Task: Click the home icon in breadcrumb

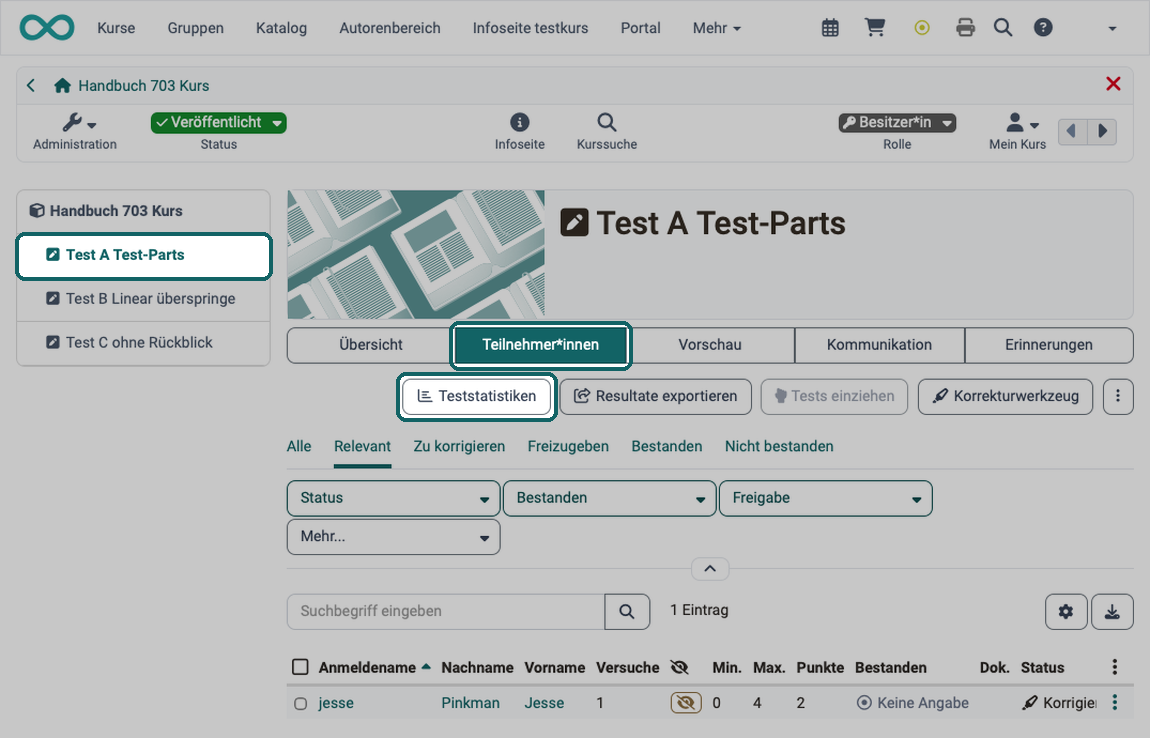Action: tap(62, 85)
